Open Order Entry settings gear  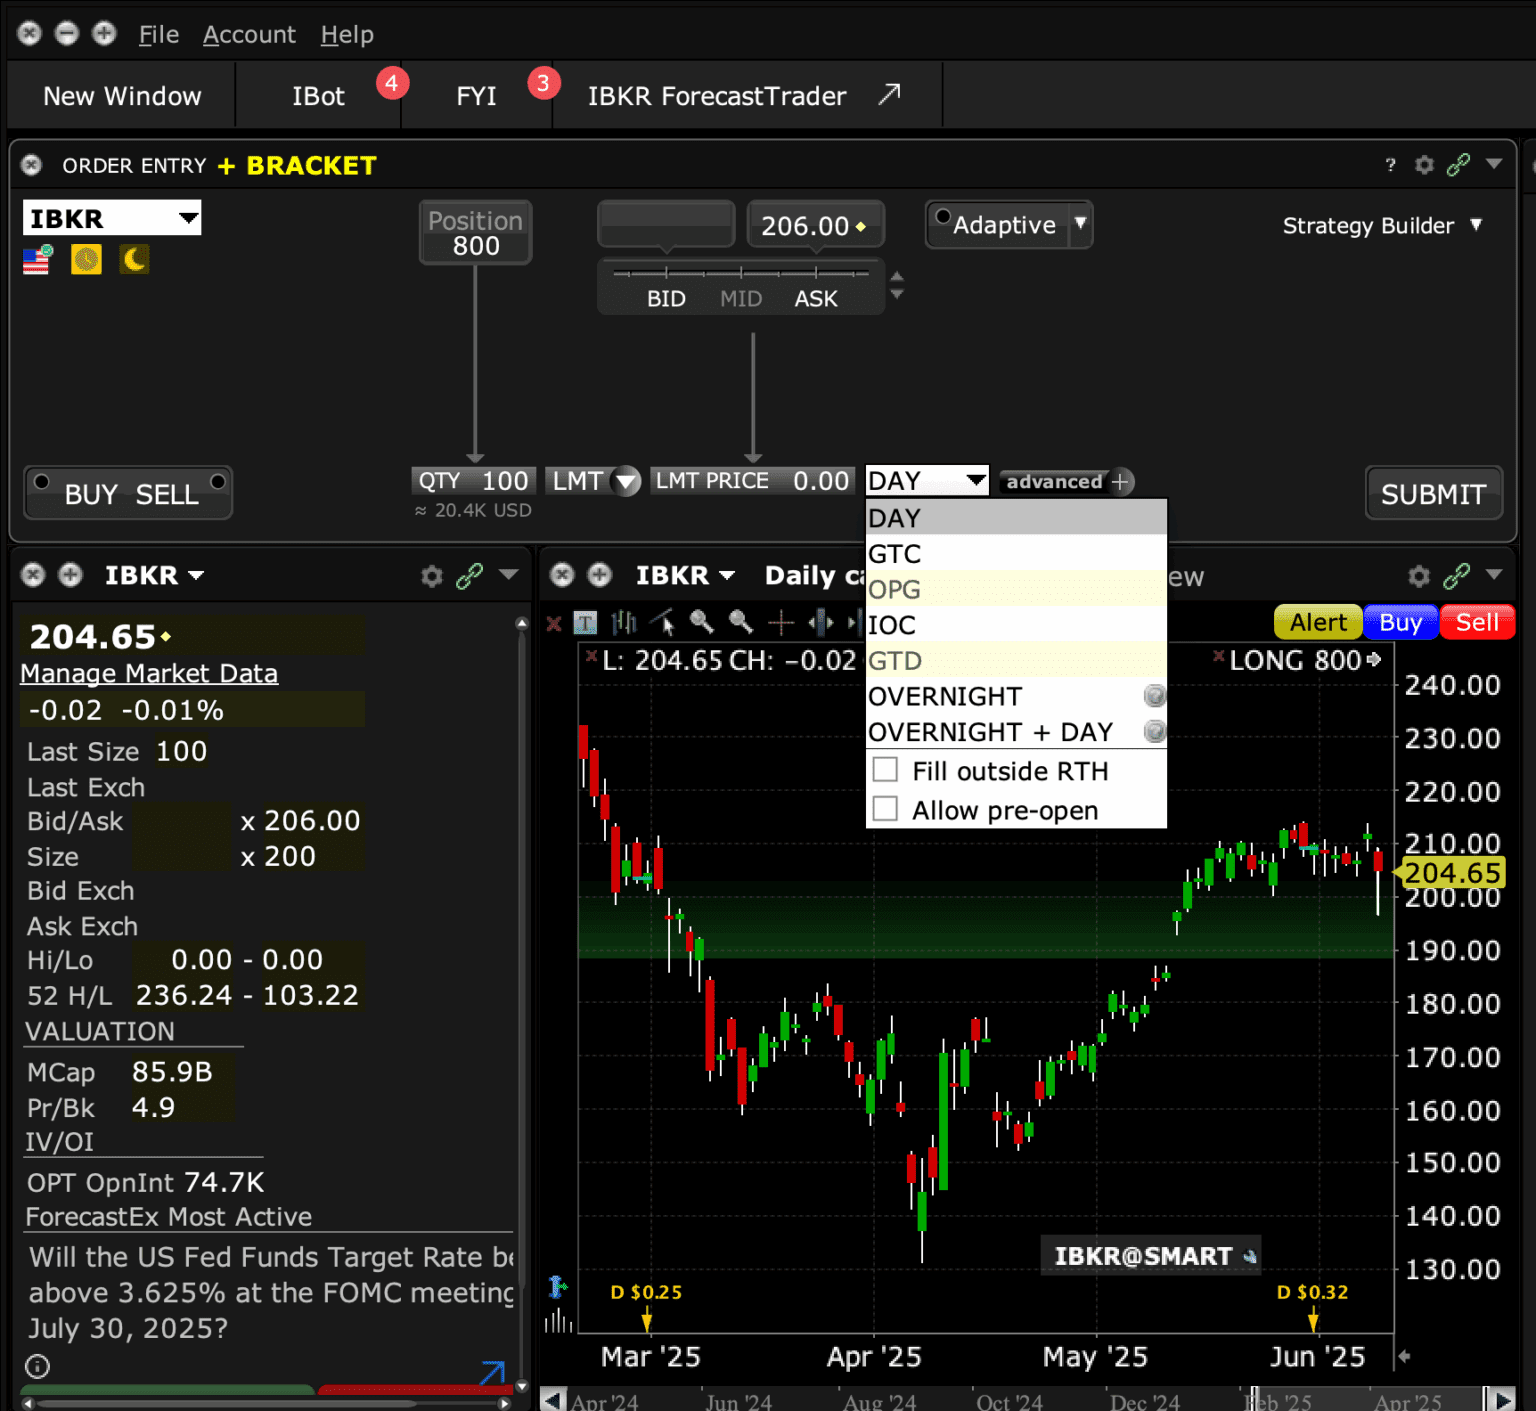(1424, 165)
